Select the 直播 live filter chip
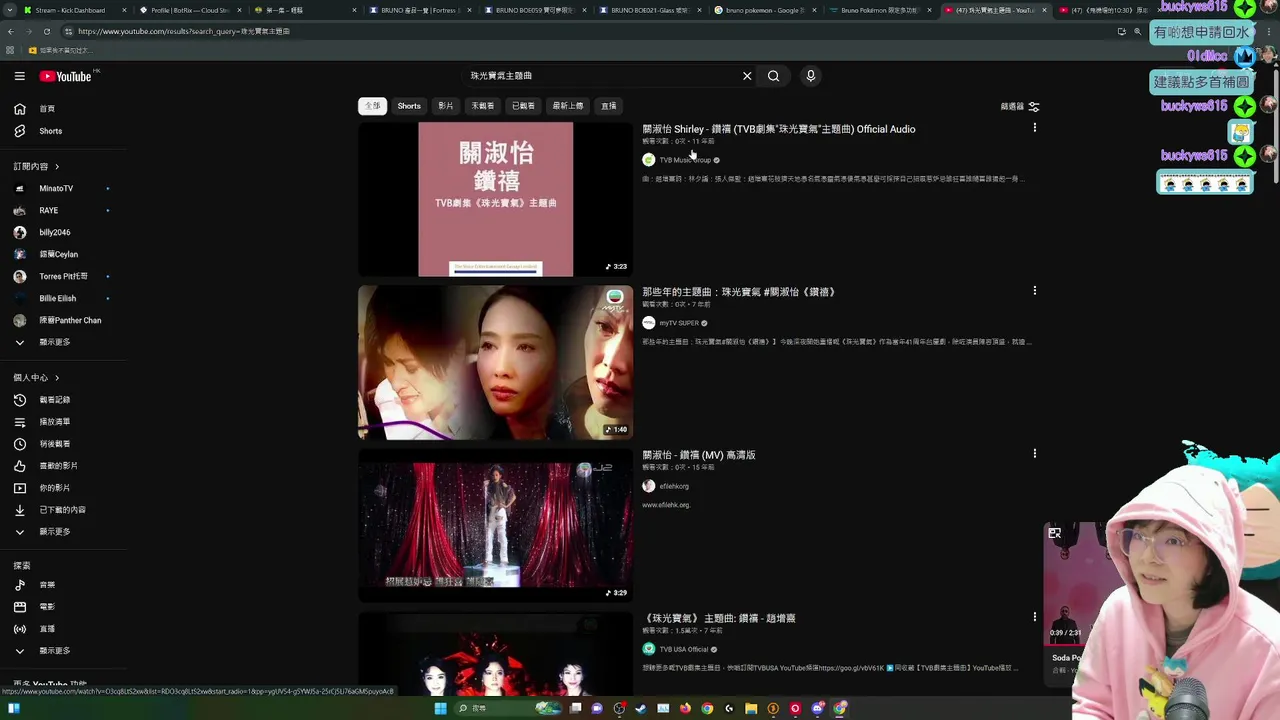The image size is (1280, 720). click(x=608, y=106)
